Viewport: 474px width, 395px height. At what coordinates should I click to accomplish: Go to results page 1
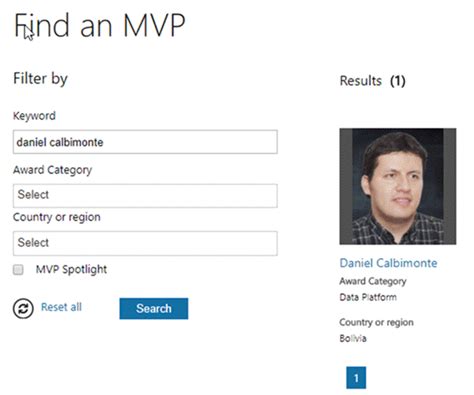pyautogui.click(x=356, y=378)
